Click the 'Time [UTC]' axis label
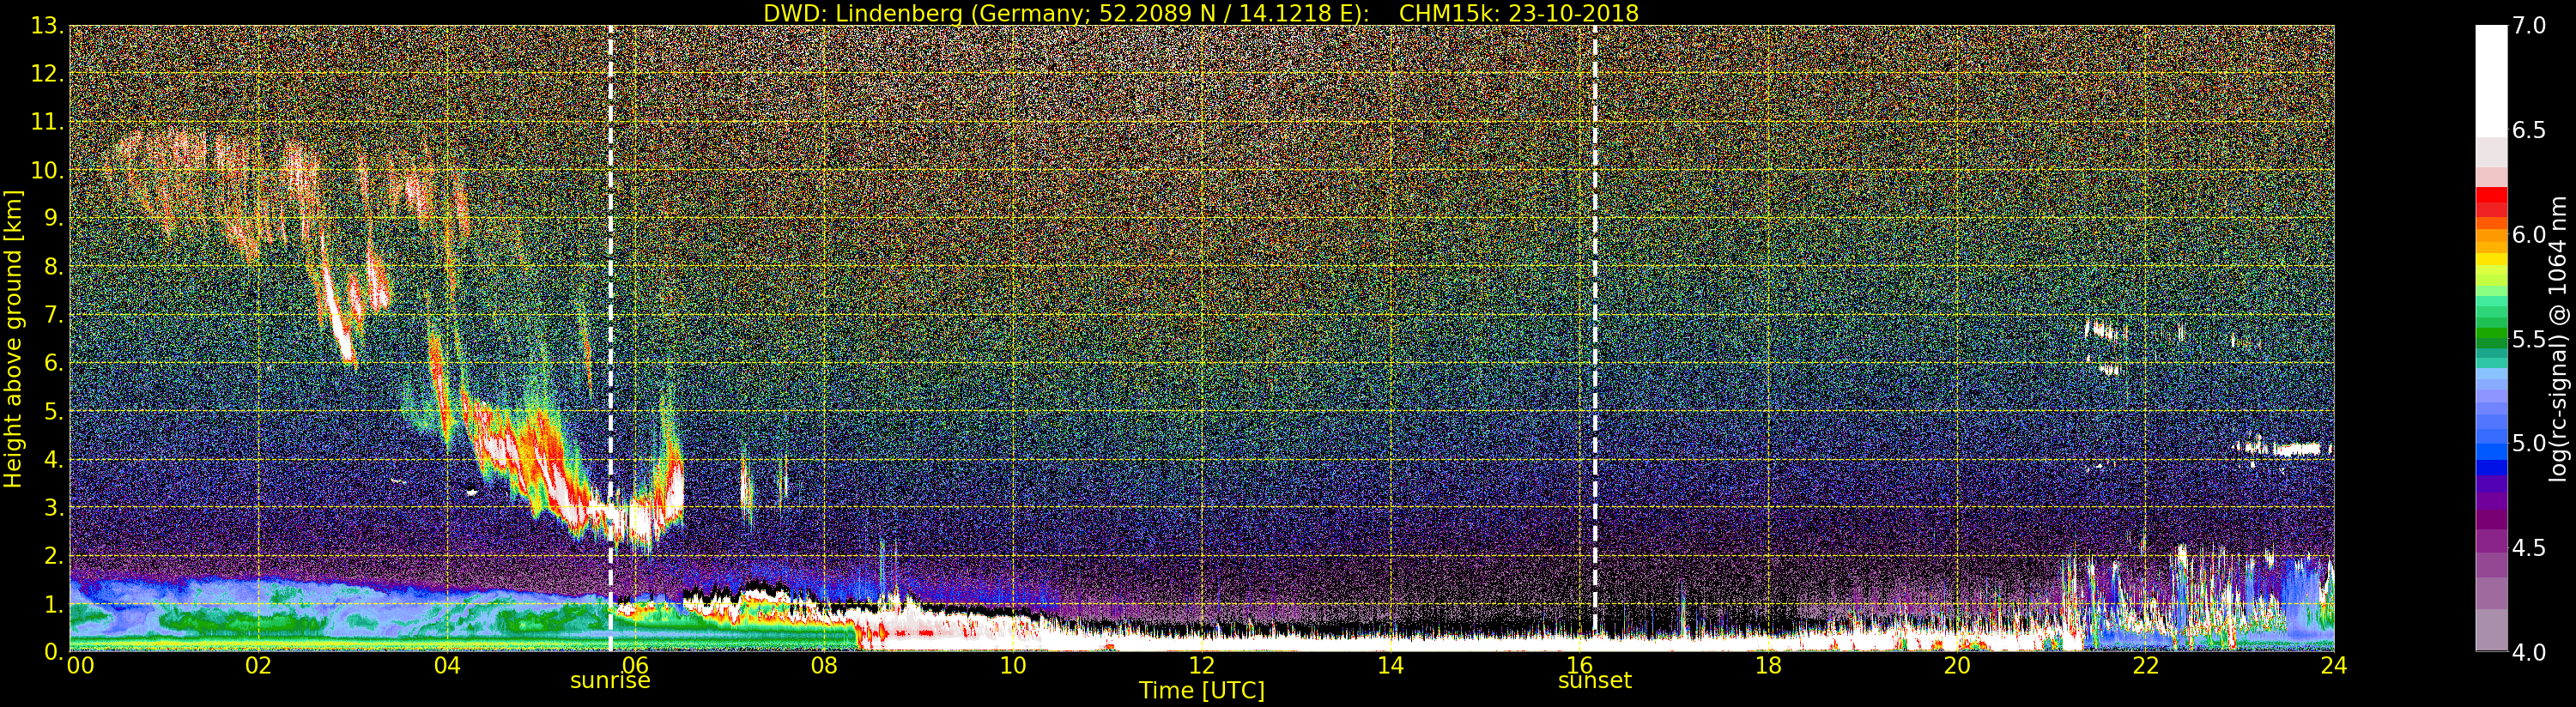 pos(1202,690)
